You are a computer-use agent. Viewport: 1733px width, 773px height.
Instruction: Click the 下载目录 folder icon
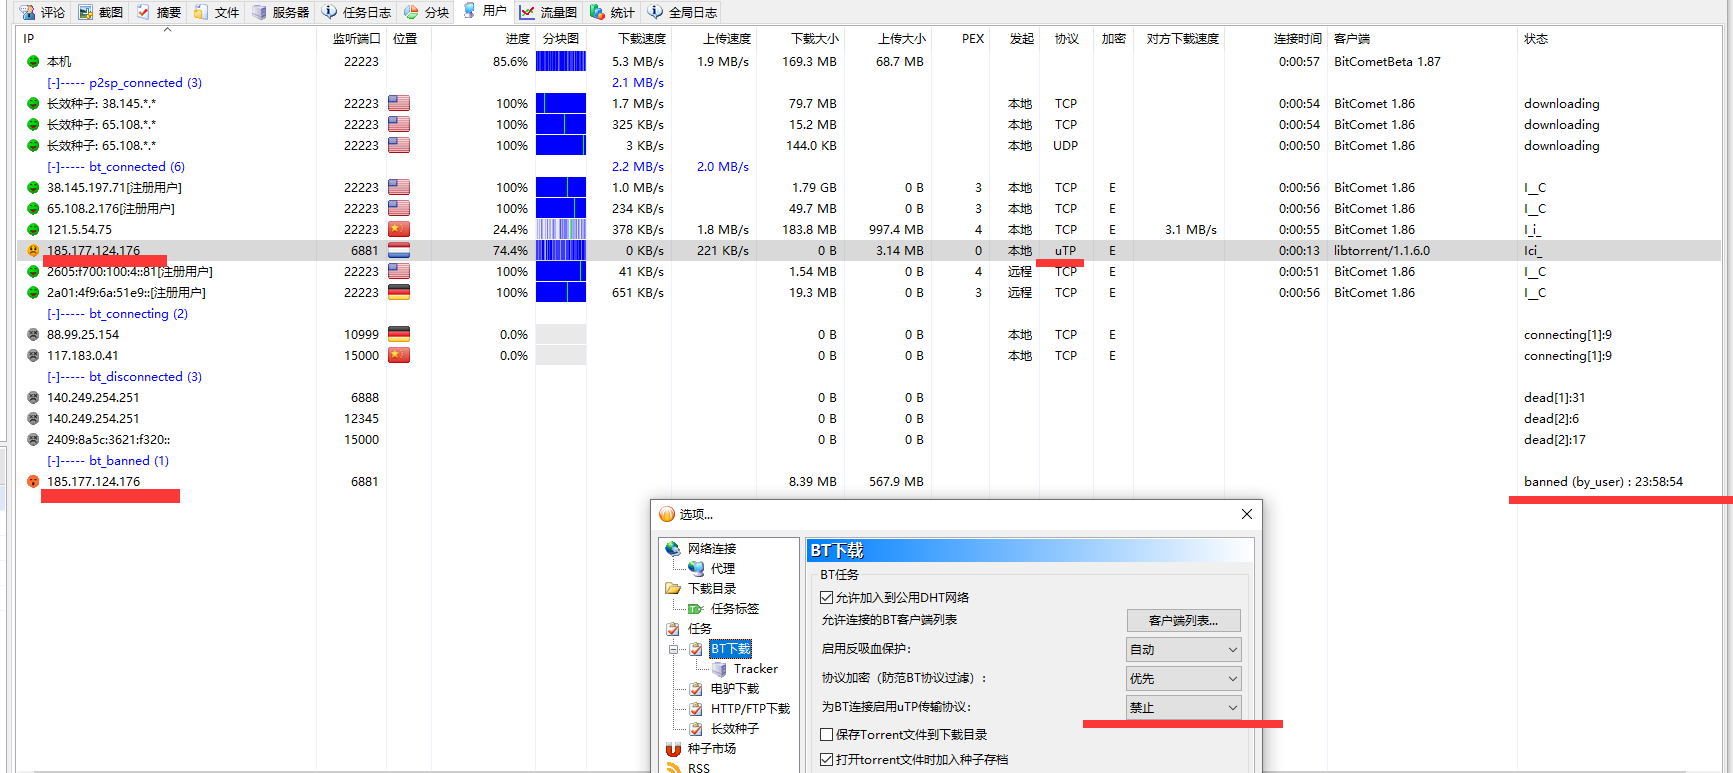(673, 589)
